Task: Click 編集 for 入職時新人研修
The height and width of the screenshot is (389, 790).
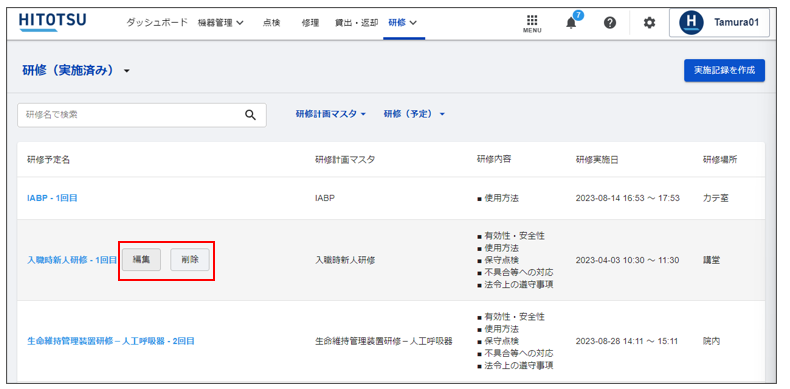Action: click(x=141, y=260)
